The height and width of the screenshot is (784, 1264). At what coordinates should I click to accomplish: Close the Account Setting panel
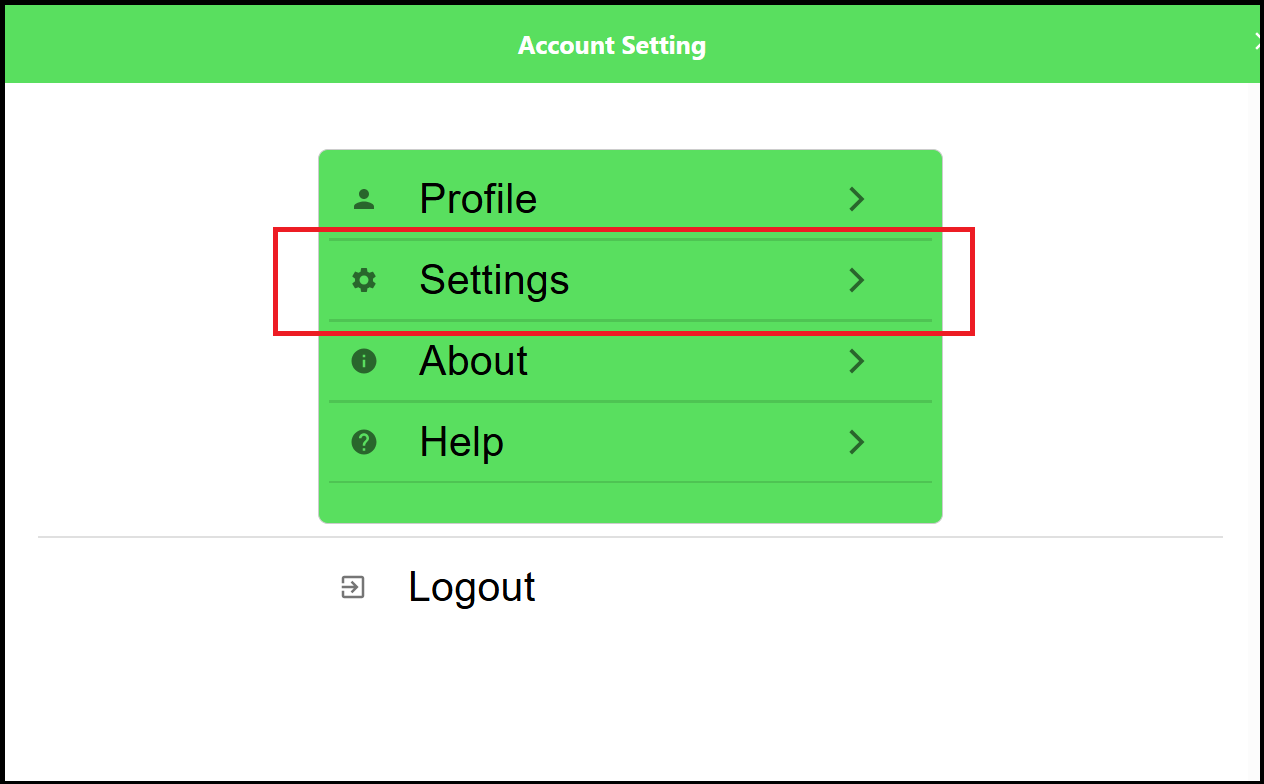[x=1257, y=41]
